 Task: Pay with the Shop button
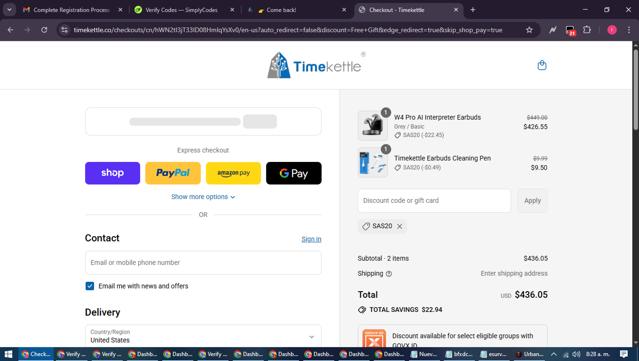pos(112,173)
